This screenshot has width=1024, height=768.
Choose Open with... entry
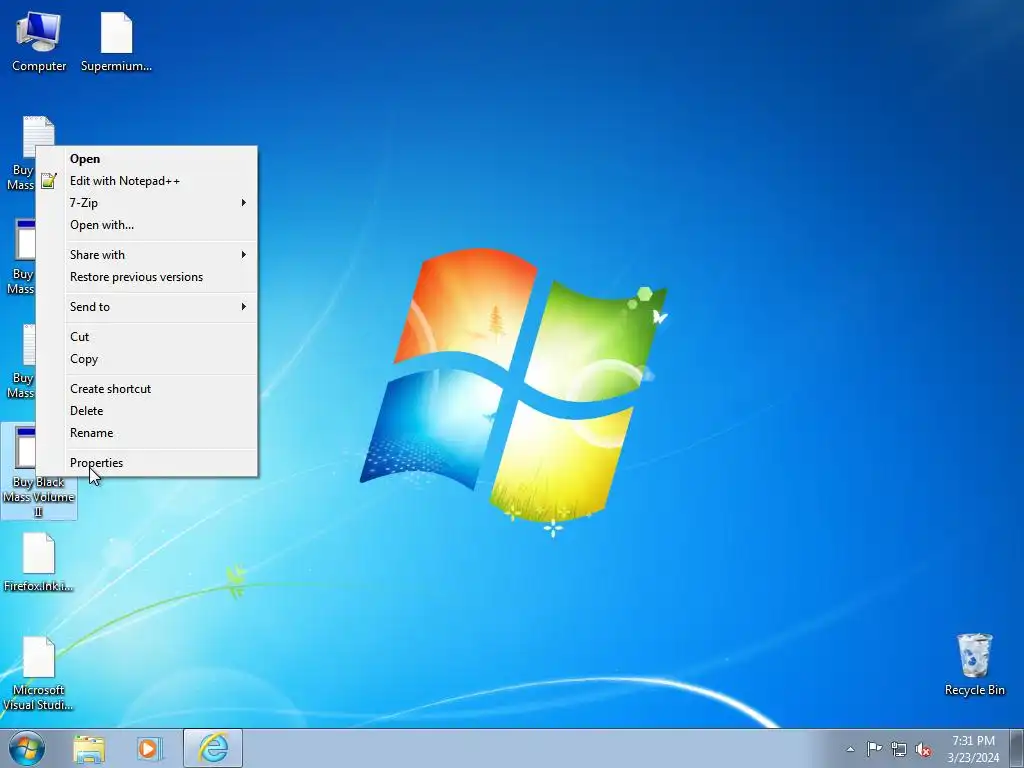point(147,225)
